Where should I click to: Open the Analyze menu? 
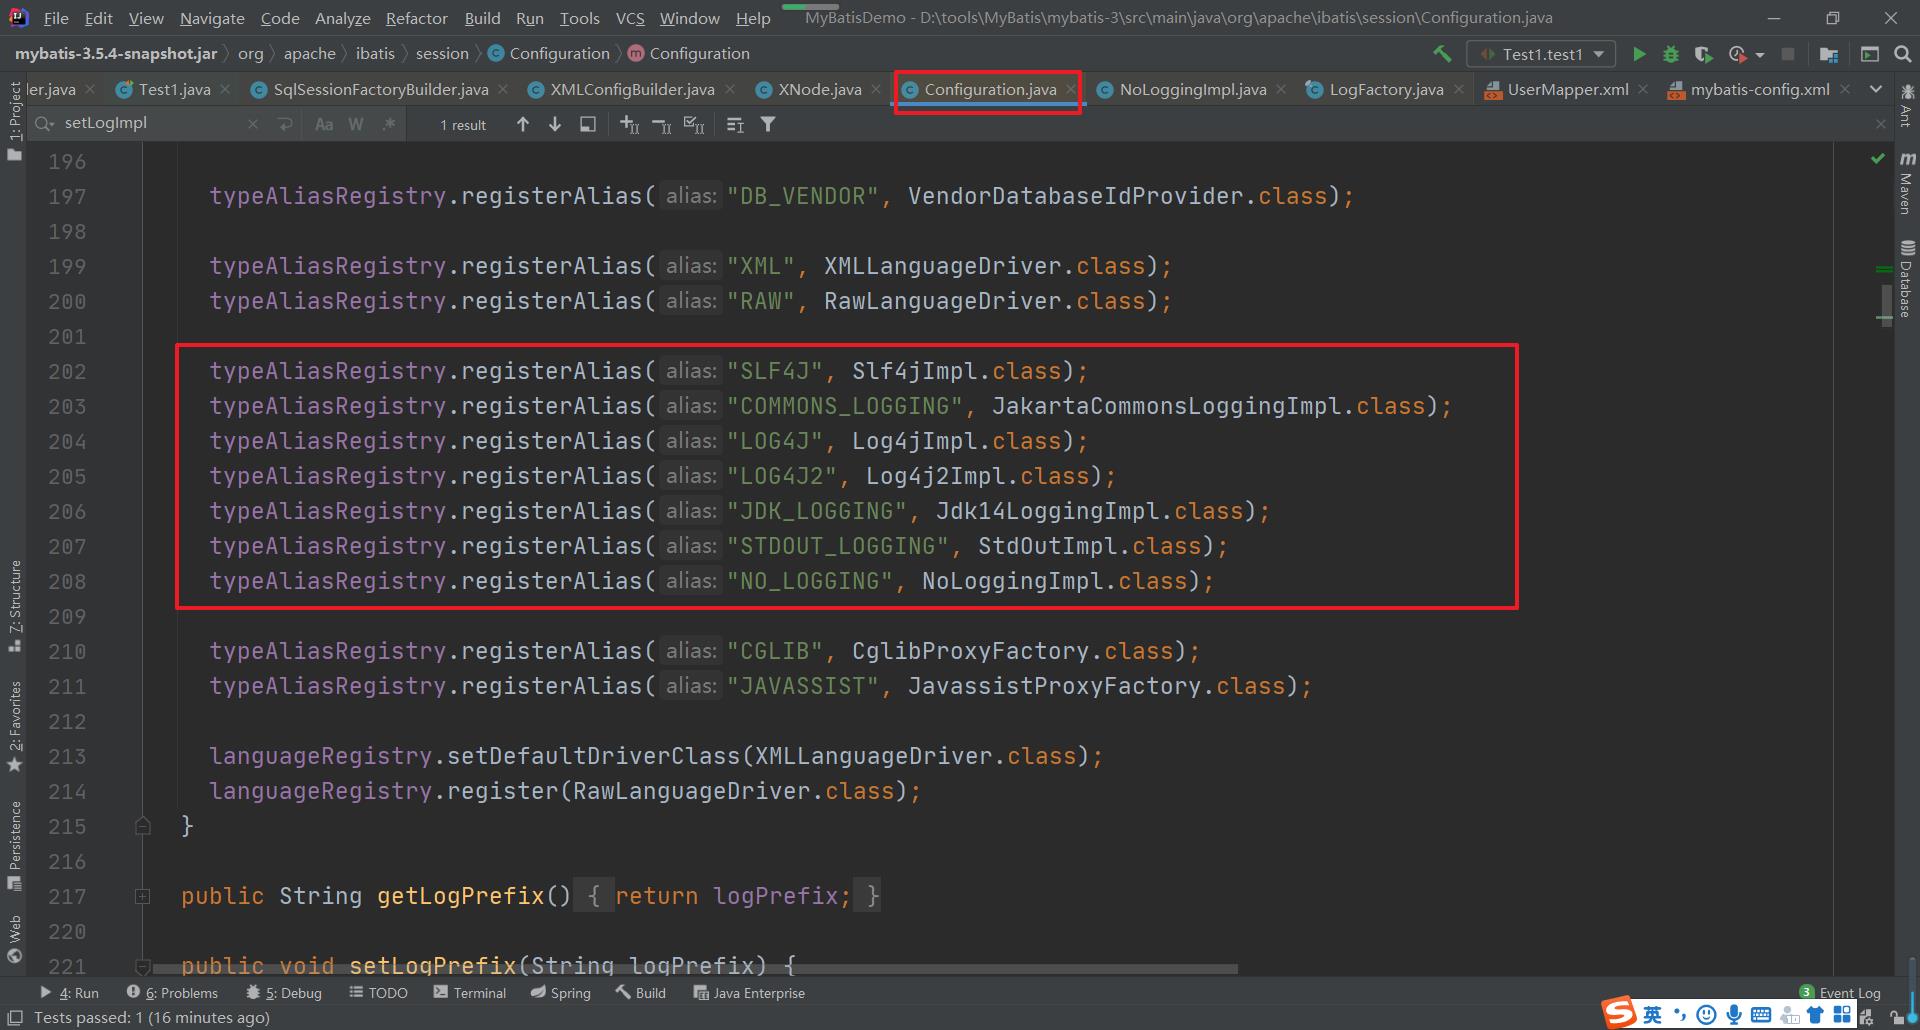tap(342, 18)
